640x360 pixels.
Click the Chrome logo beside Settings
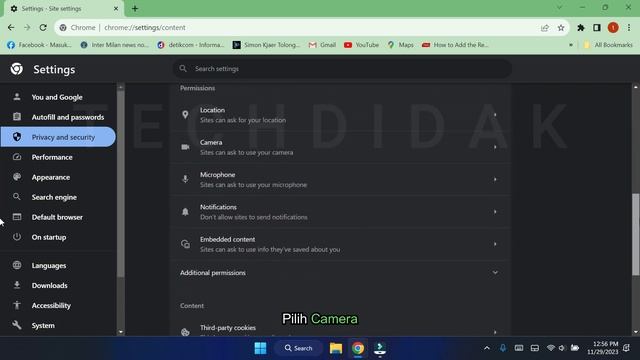pos(17,69)
